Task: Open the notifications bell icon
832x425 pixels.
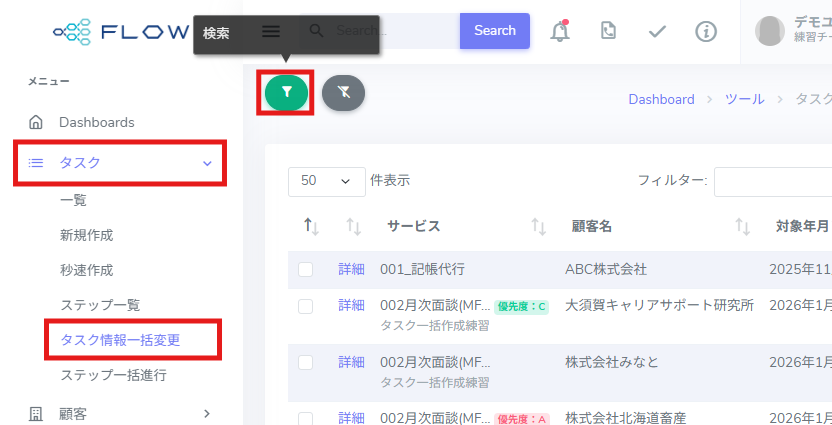Action: tap(561, 31)
